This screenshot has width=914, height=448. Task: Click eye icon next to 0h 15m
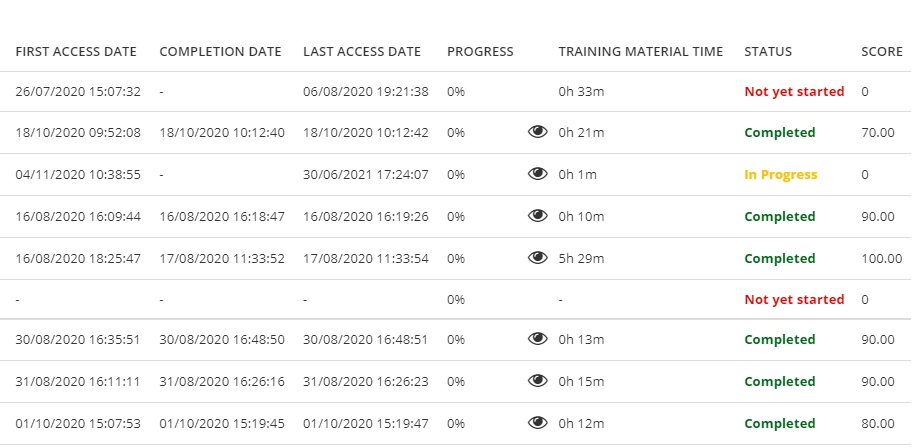click(538, 381)
